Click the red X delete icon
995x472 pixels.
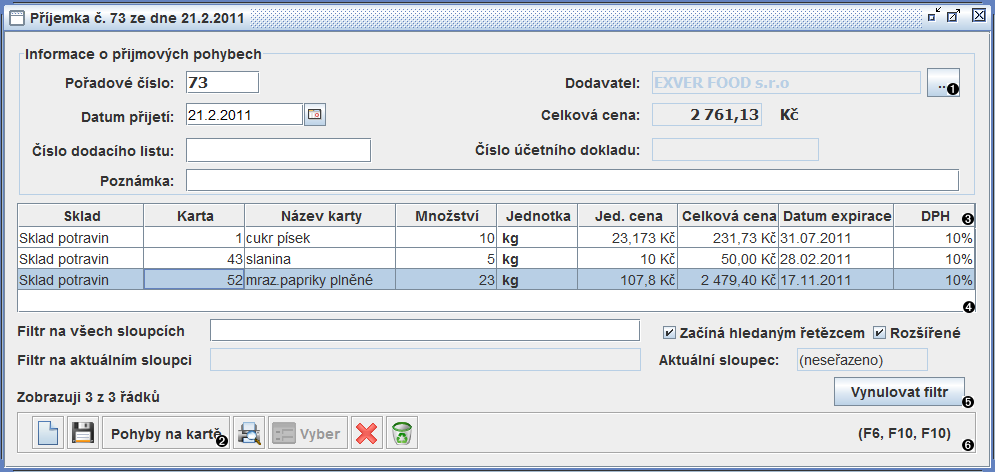[367, 434]
